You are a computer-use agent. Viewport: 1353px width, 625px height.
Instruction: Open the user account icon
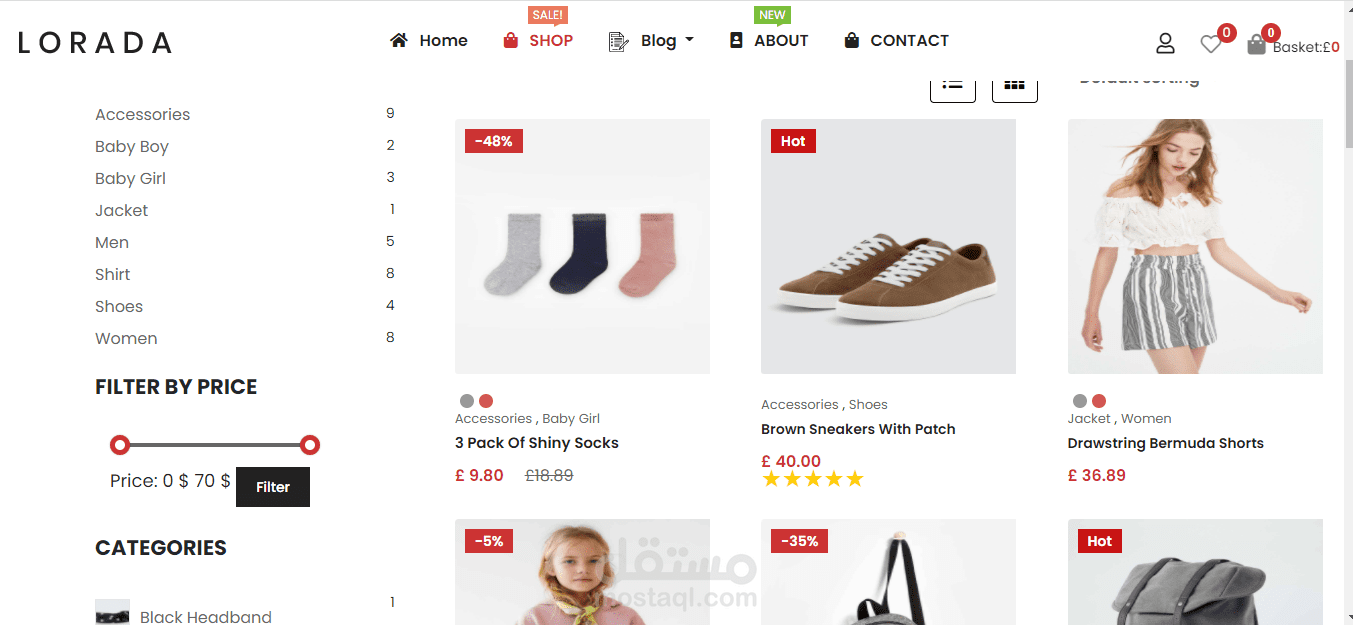pos(1165,44)
